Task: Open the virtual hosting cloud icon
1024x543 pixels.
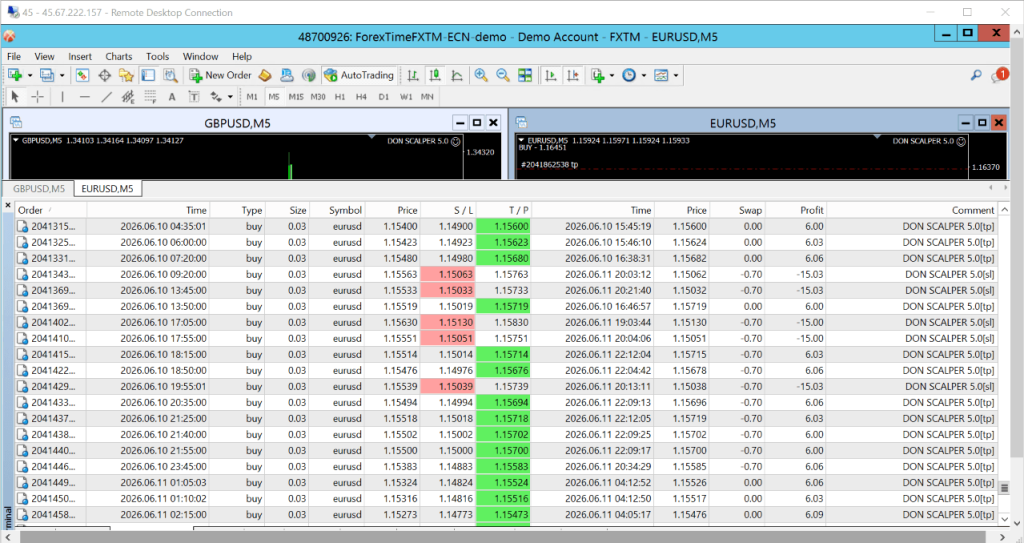Action: (x=287, y=75)
